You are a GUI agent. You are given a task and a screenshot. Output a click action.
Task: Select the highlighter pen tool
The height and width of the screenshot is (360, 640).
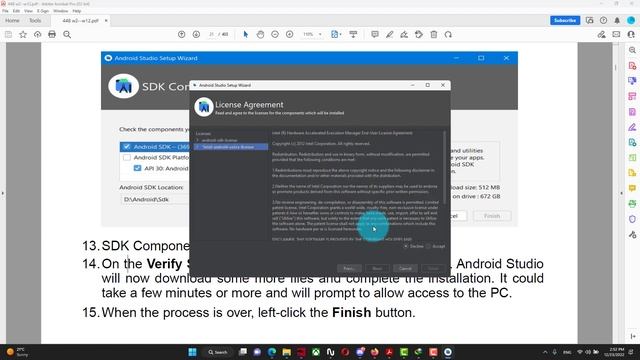(389, 35)
